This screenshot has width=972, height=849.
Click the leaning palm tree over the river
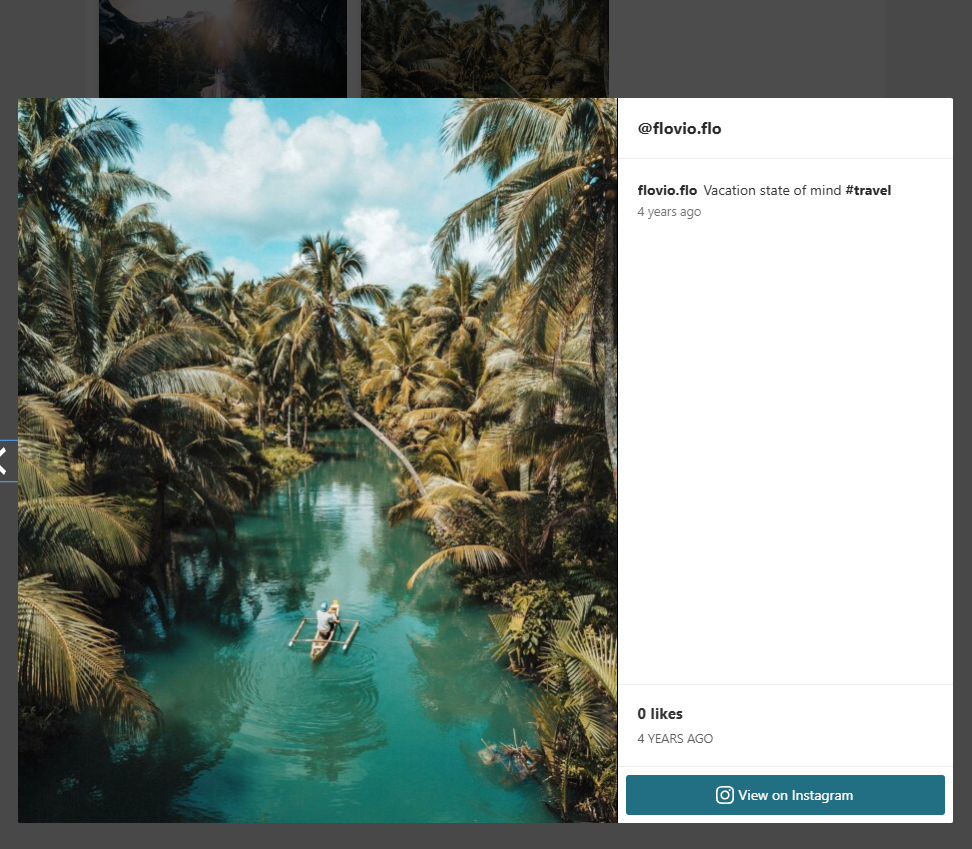(385, 430)
